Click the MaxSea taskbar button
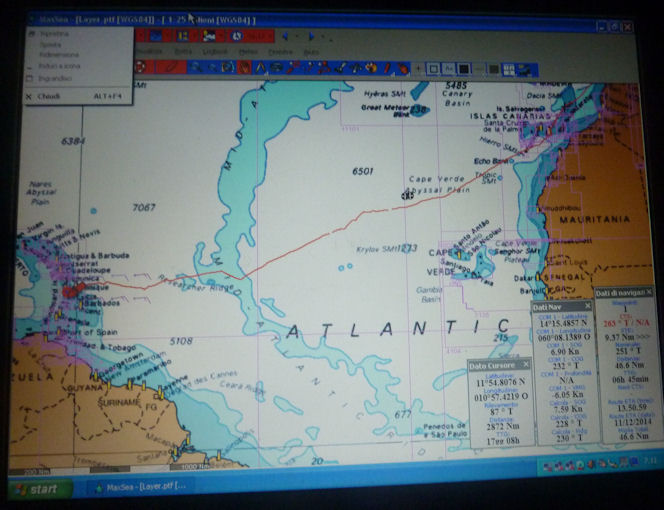Screen dimensions: 664x510 140,487
